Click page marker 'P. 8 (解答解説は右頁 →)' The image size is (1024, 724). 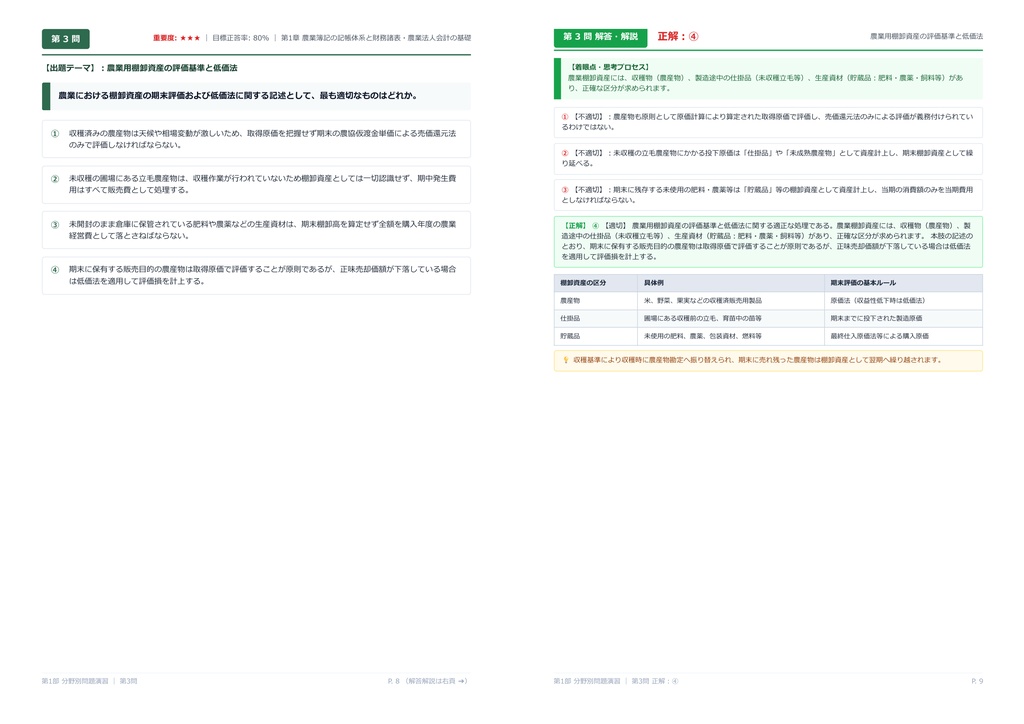[428, 681]
